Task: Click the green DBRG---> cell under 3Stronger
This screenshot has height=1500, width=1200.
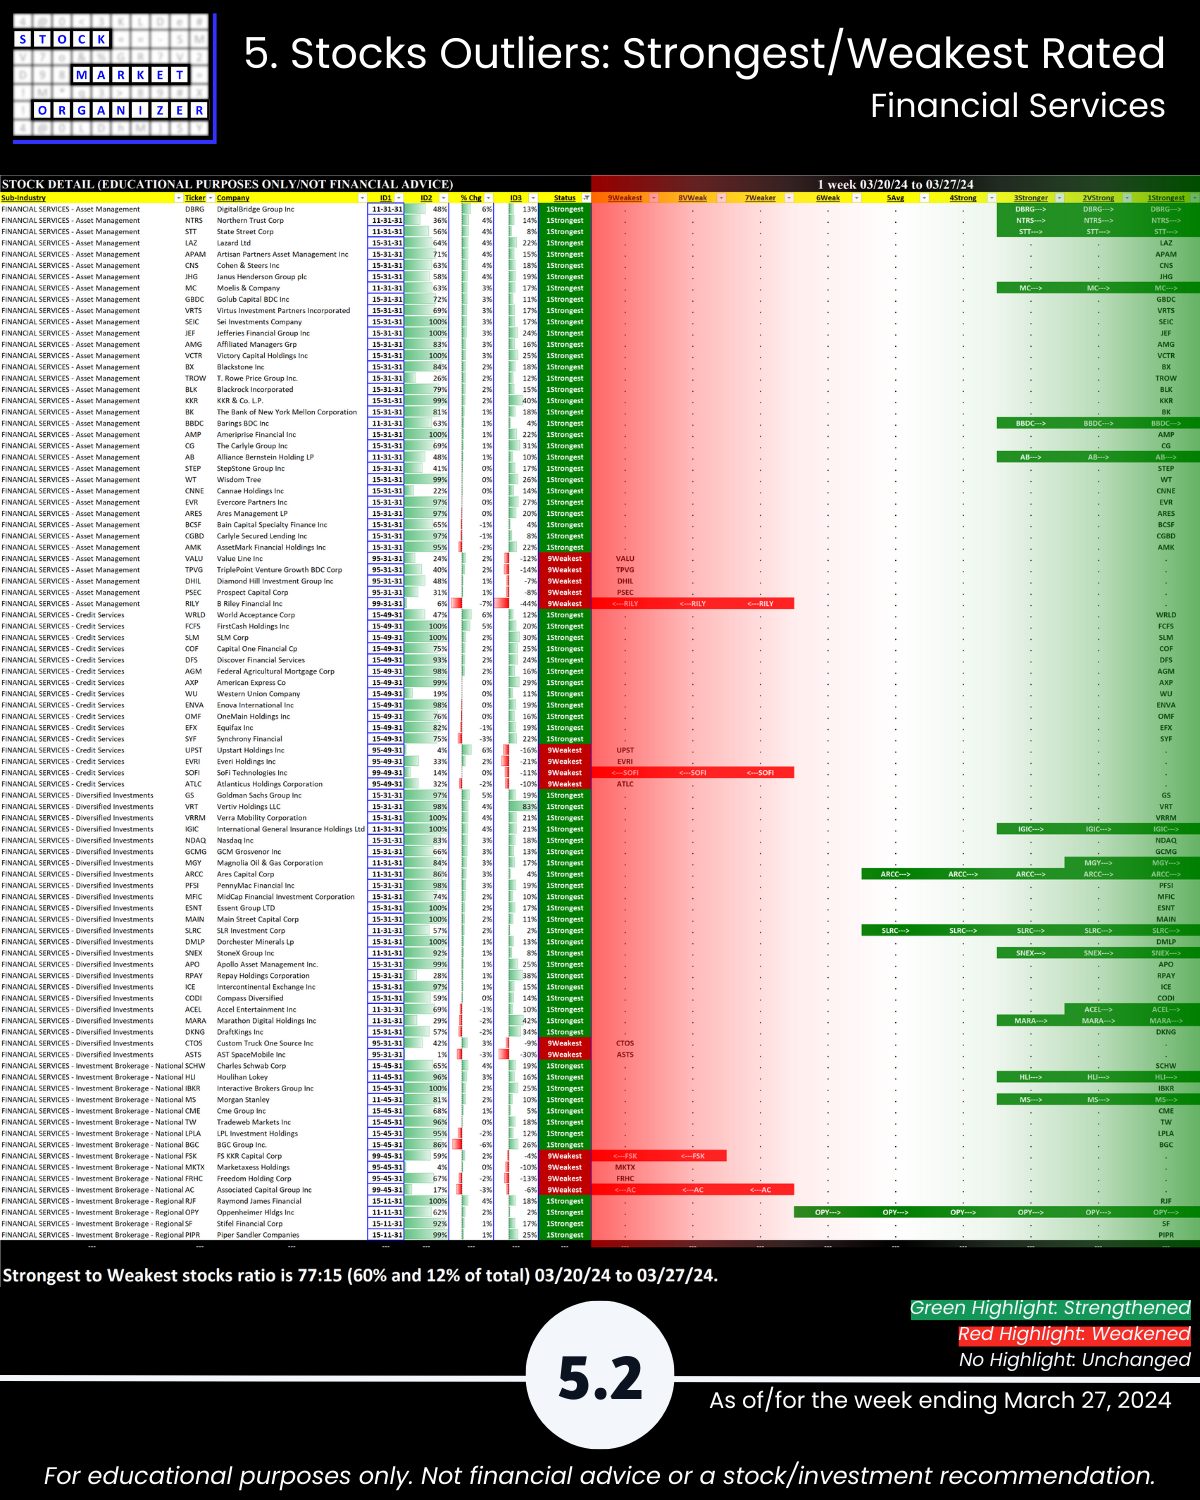Action: (1030, 209)
